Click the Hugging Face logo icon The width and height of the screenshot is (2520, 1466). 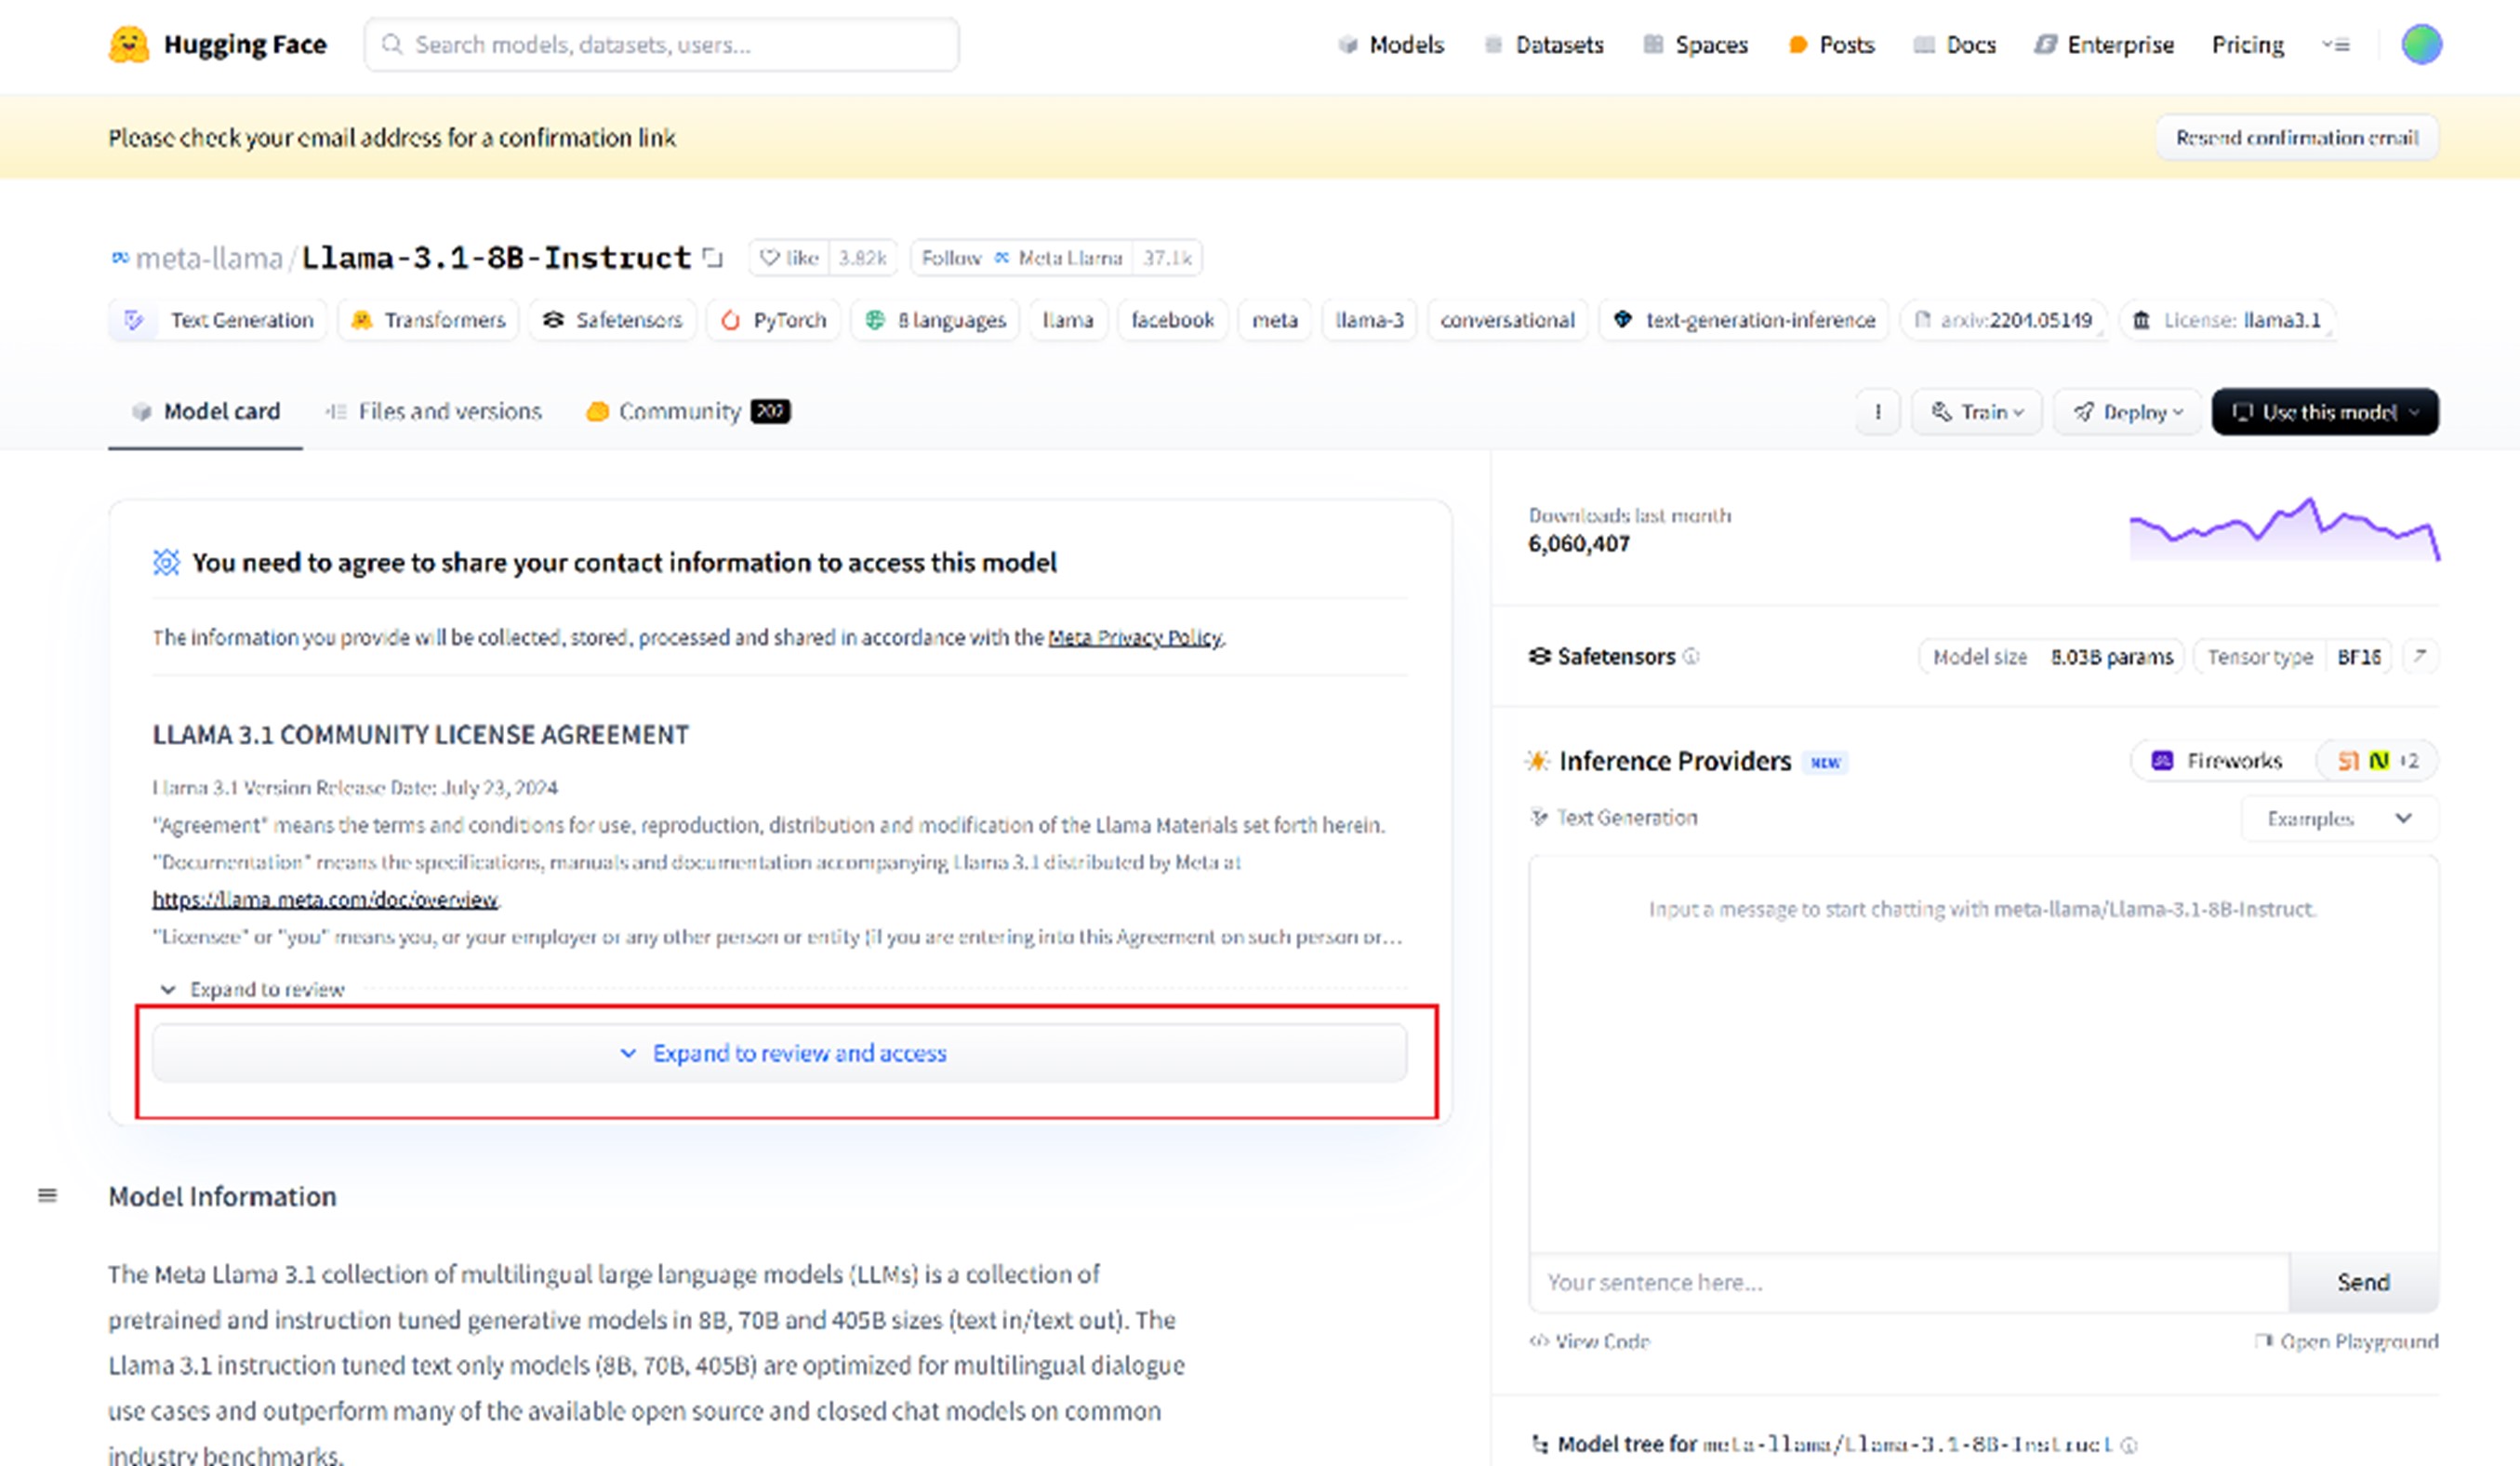tap(128, 44)
